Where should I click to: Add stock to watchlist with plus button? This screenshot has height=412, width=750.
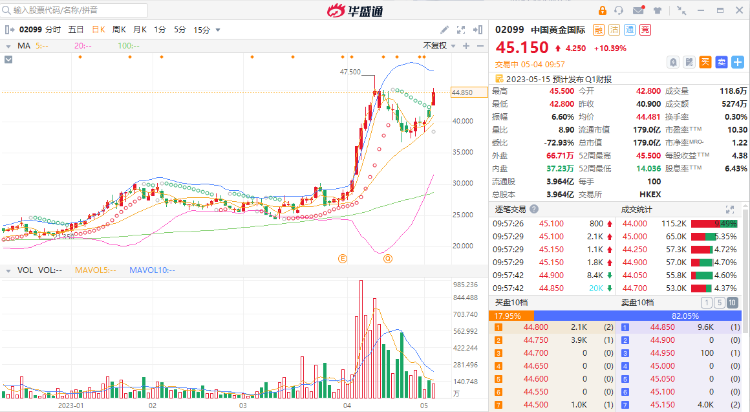738,62
